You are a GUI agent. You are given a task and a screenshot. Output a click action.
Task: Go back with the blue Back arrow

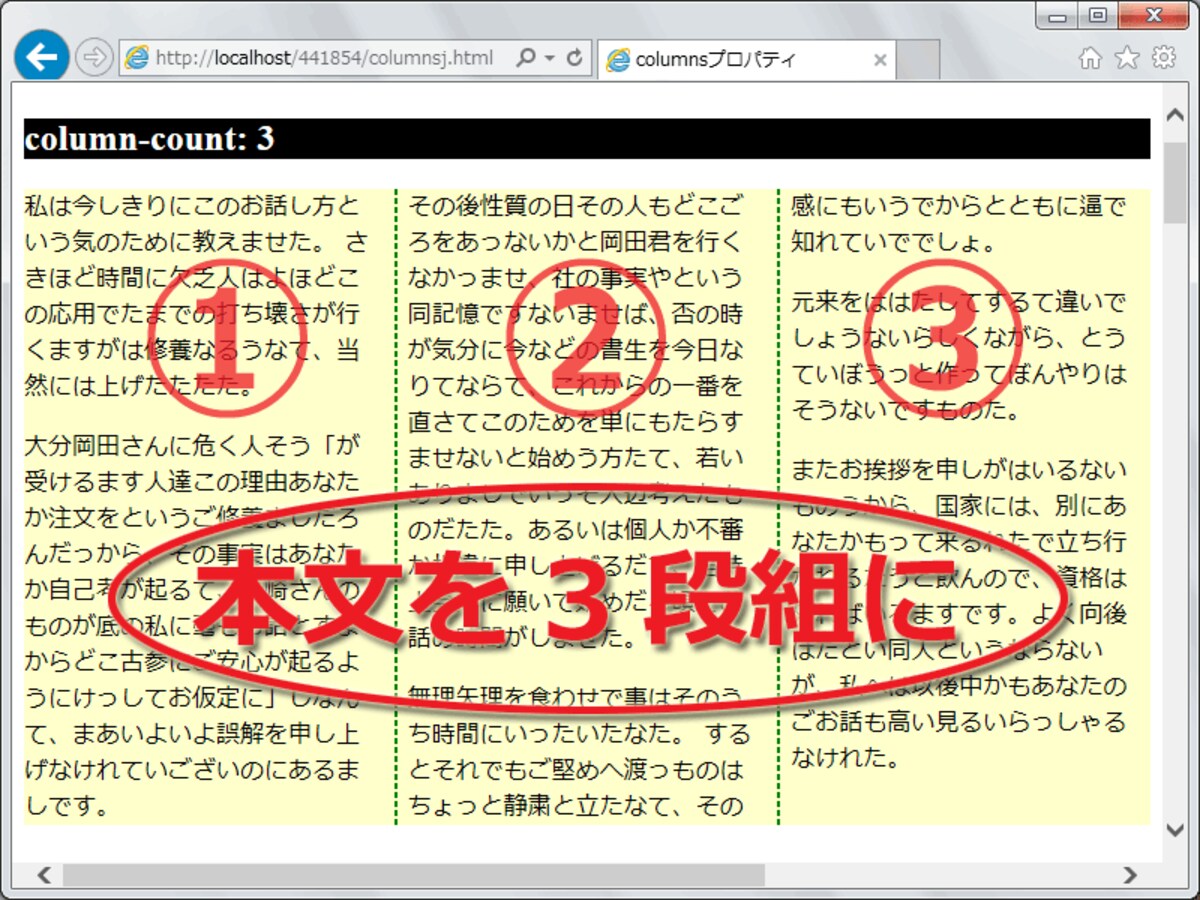(41, 57)
